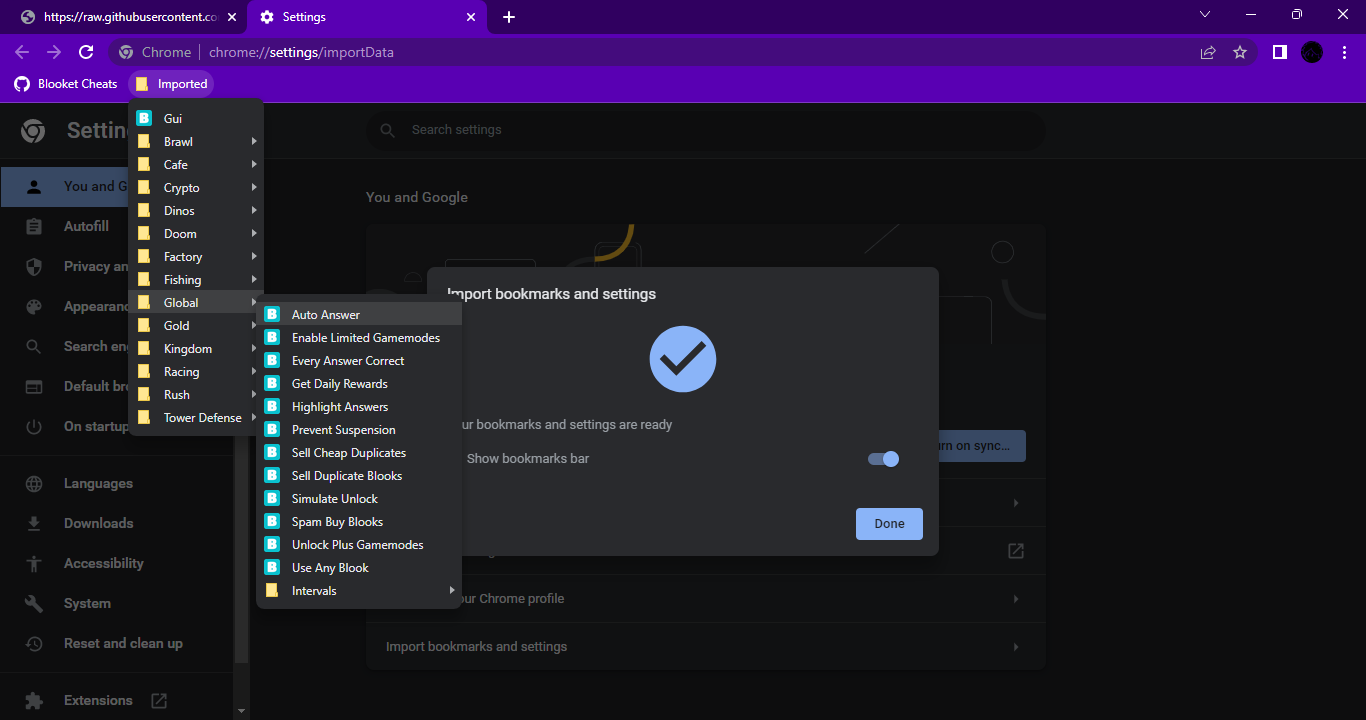Click Highlight Answers bookmark icon

(271, 406)
